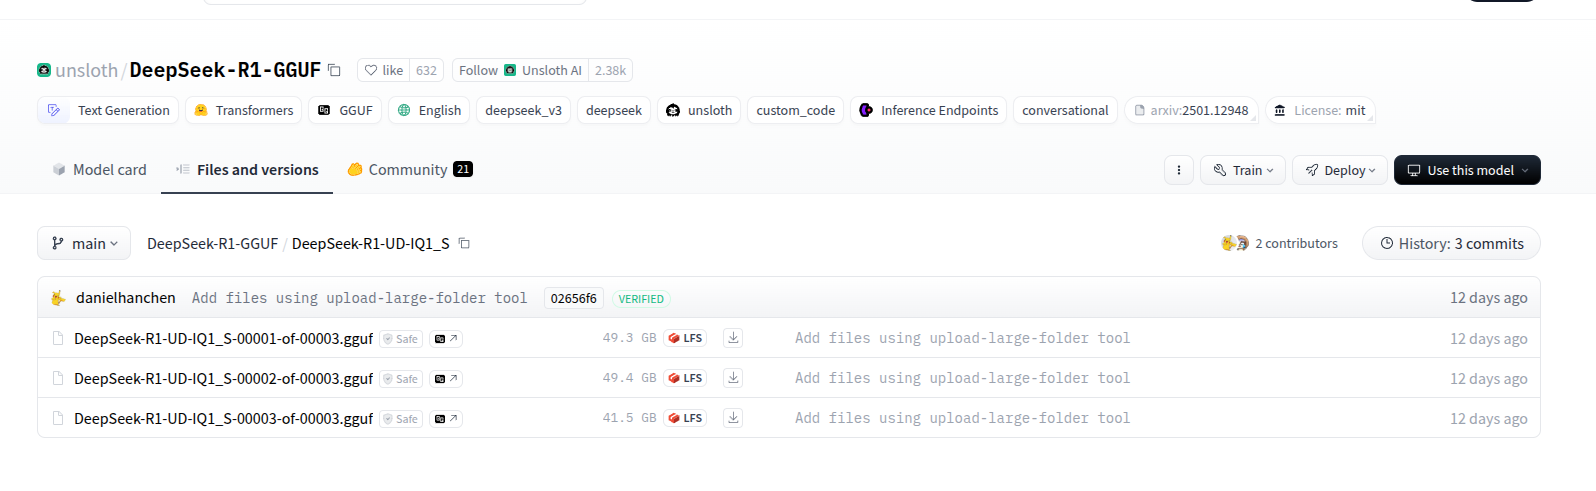Open the arxiv:2501.12948 tag
This screenshot has height=491, width=1596.
pyautogui.click(x=1191, y=110)
